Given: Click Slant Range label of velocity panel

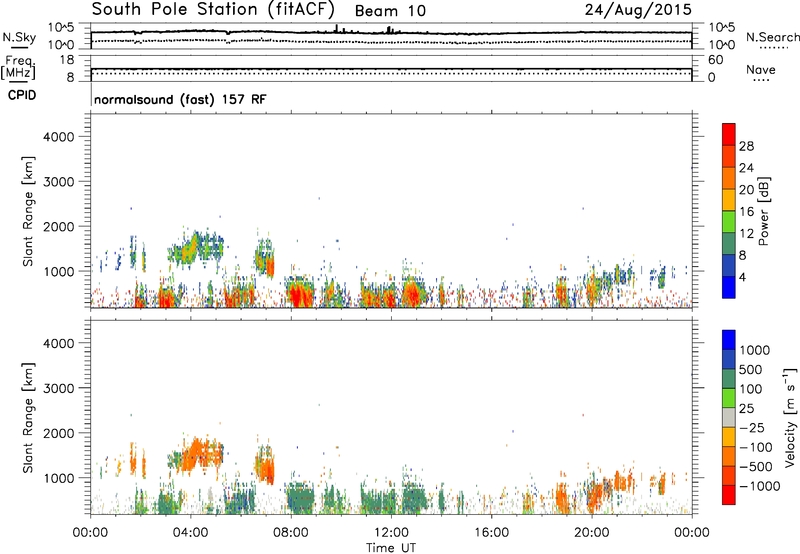Looking at the screenshot, I should click(x=28, y=418).
